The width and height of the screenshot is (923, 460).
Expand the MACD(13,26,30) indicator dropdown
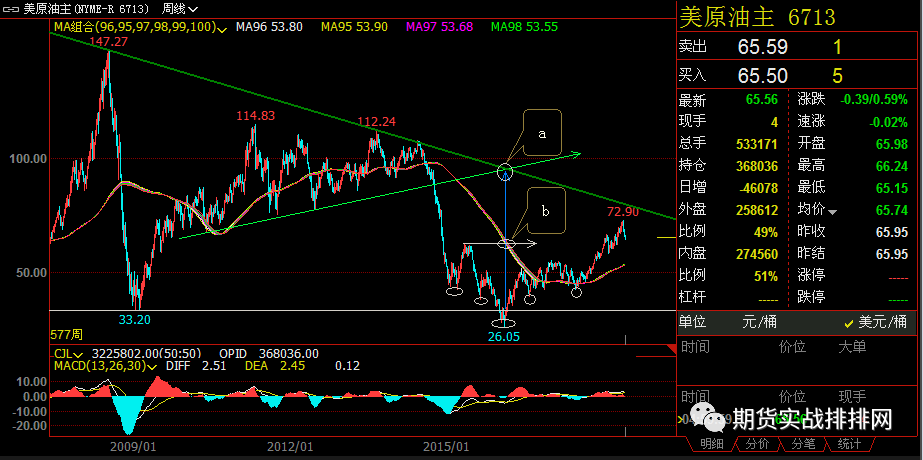point(152,366)
